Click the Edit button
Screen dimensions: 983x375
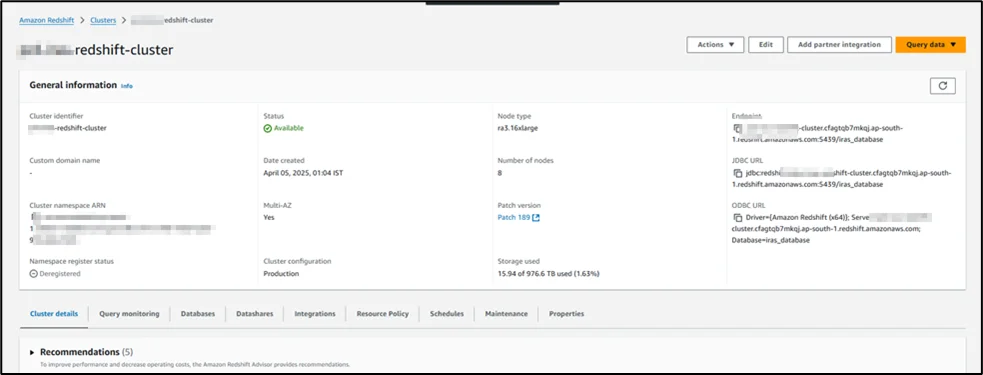(766, 45)
